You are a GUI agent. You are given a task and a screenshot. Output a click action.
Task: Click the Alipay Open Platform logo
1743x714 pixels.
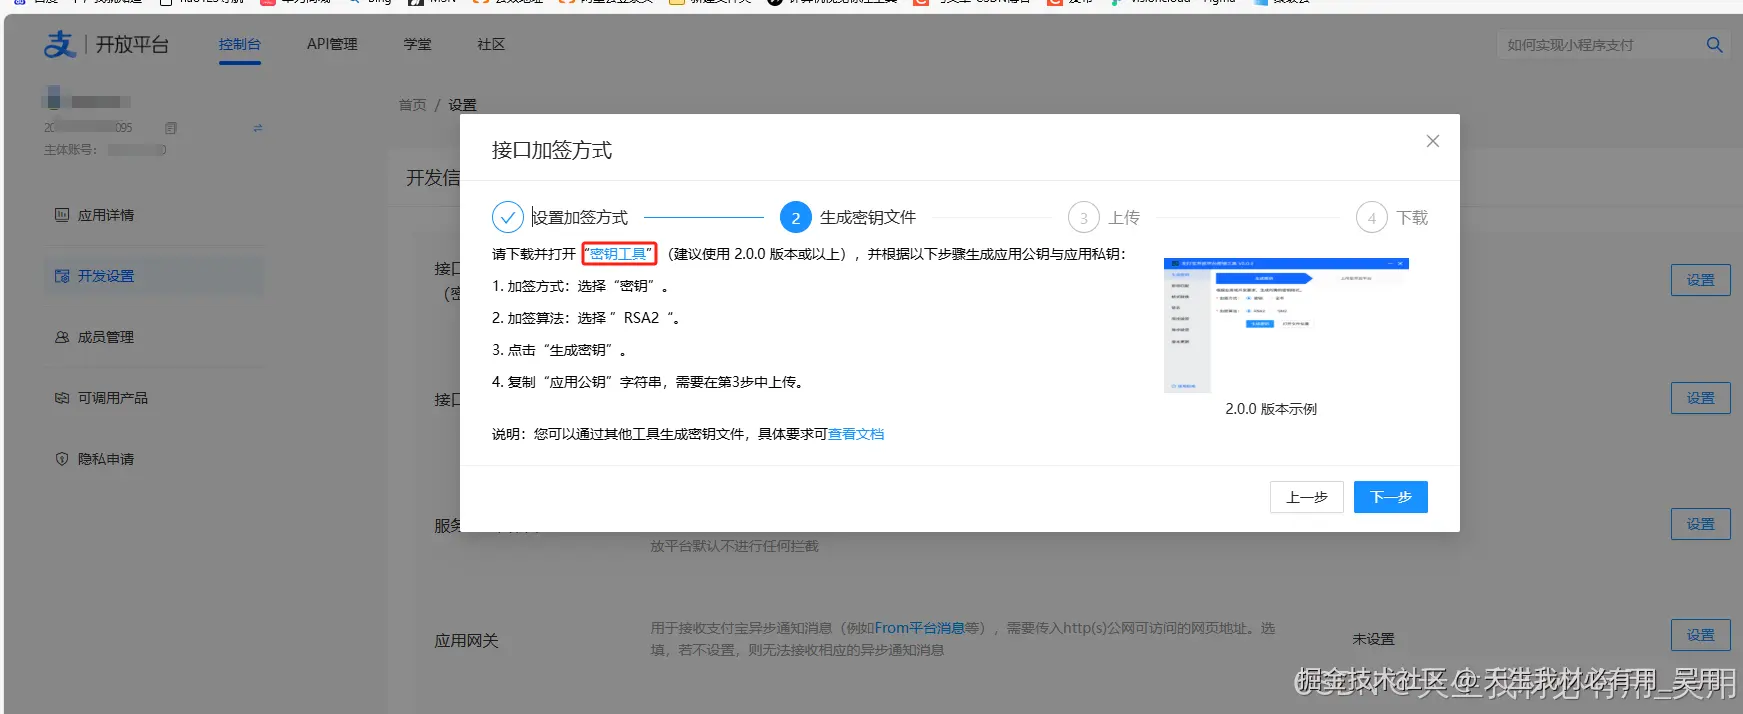click(x=106, y=45)
